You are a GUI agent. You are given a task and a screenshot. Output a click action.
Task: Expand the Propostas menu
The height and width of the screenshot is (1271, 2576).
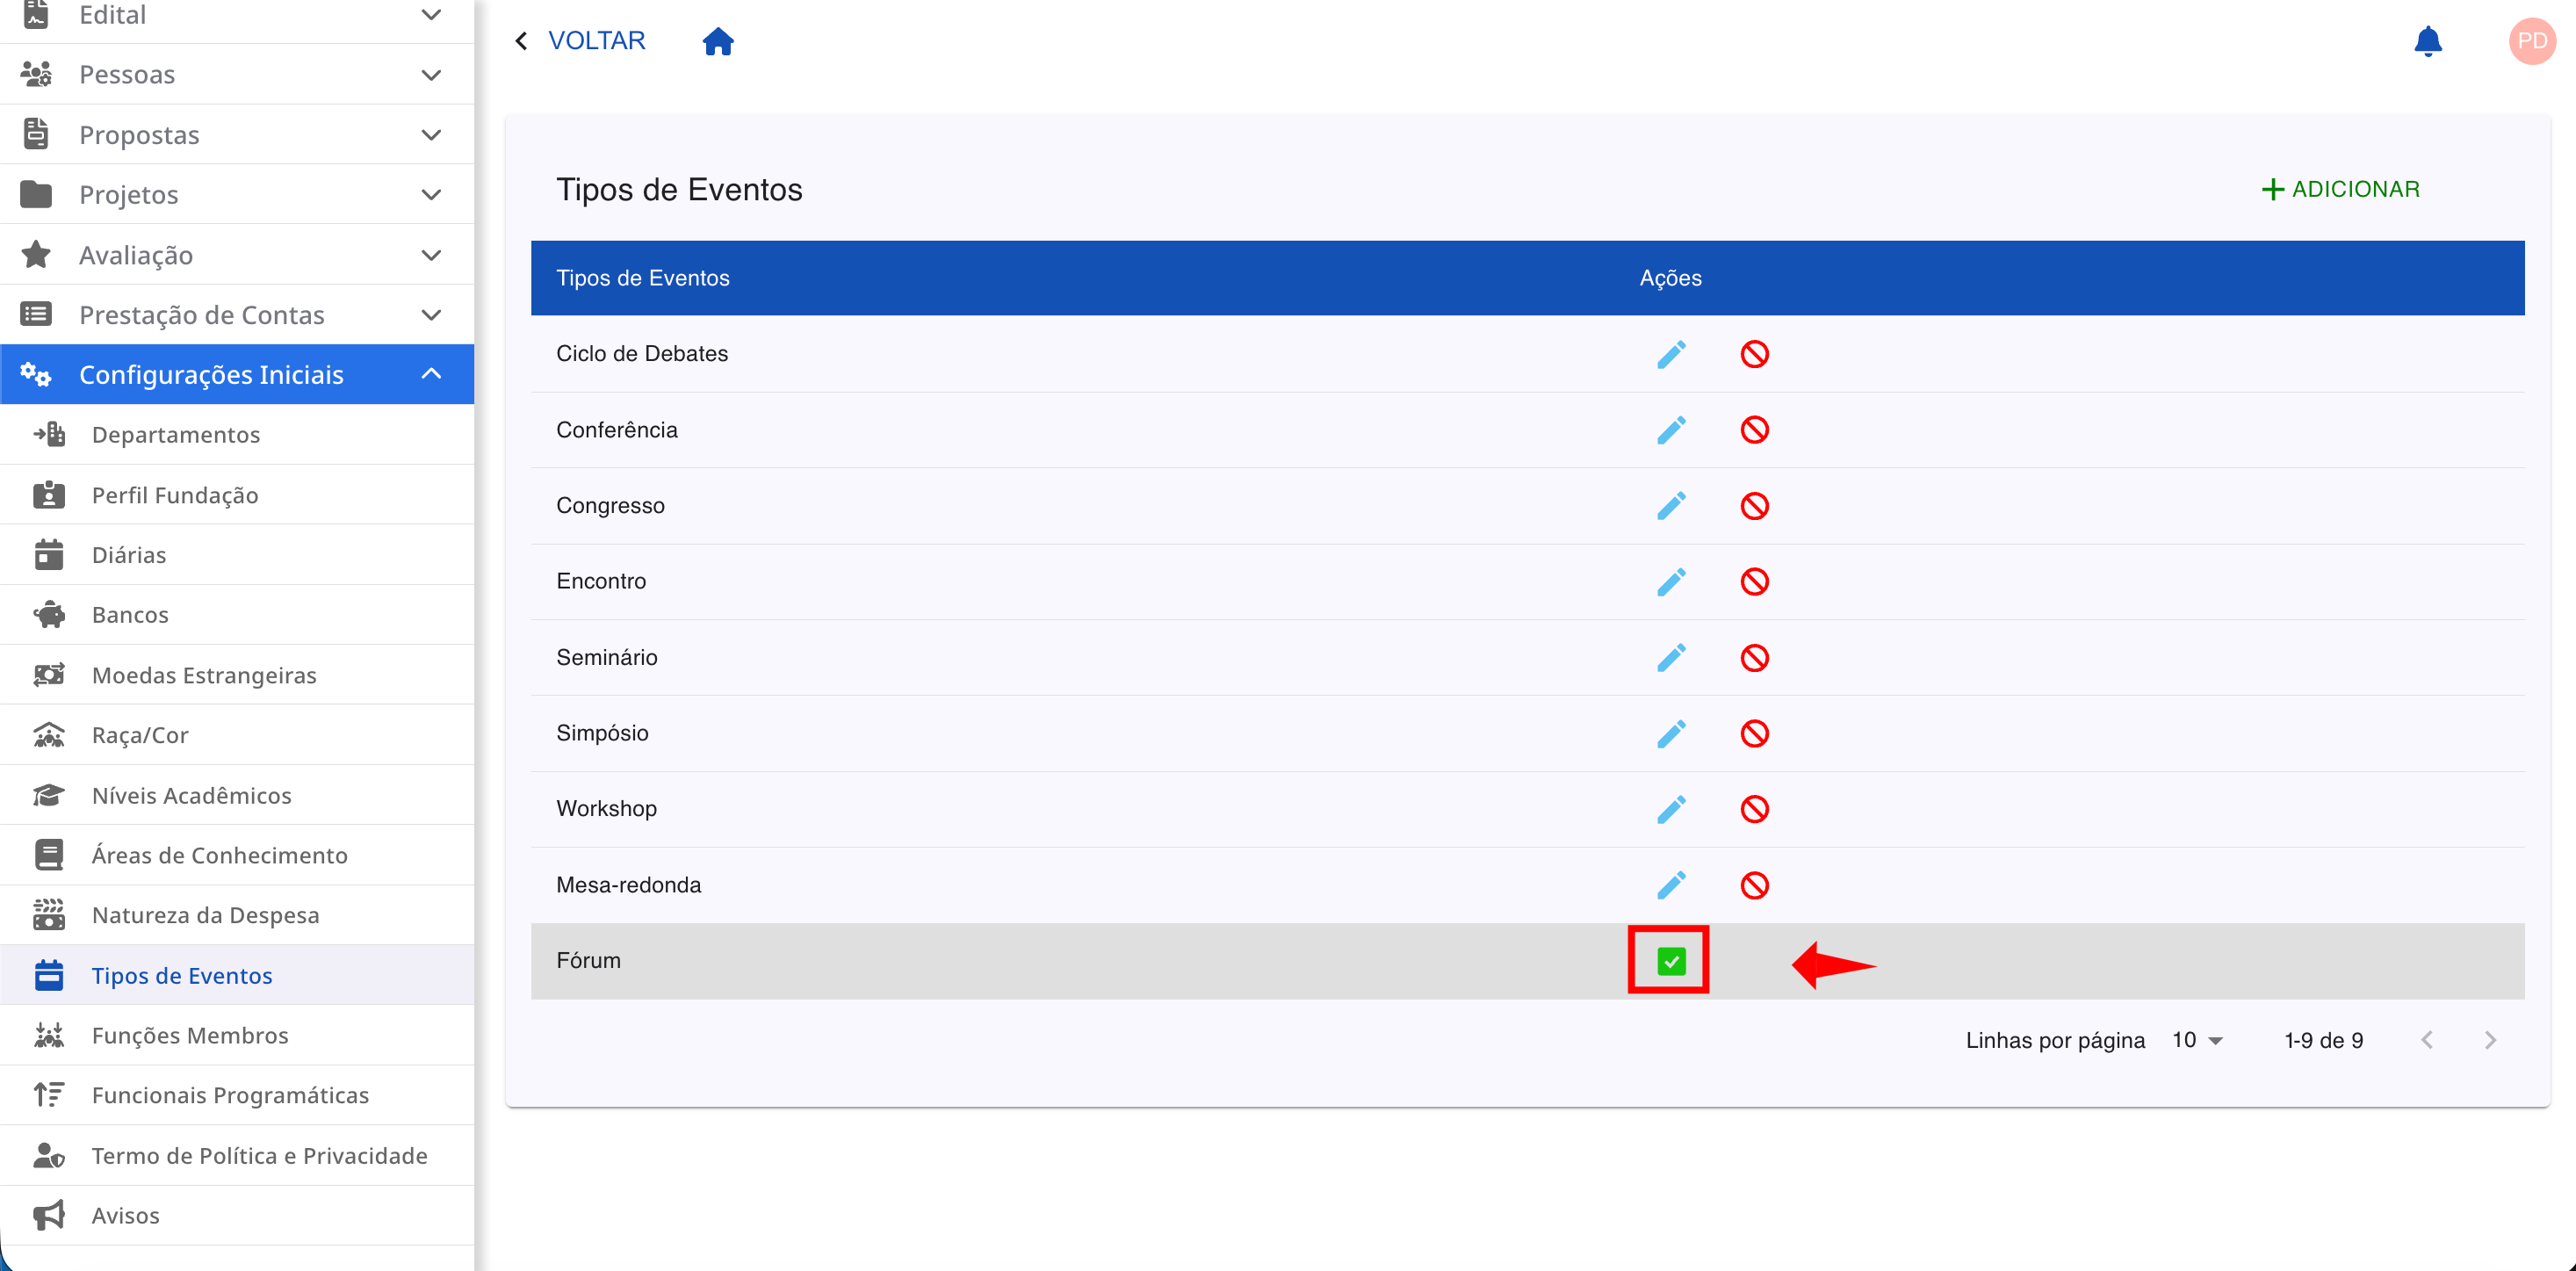[237, 134]
